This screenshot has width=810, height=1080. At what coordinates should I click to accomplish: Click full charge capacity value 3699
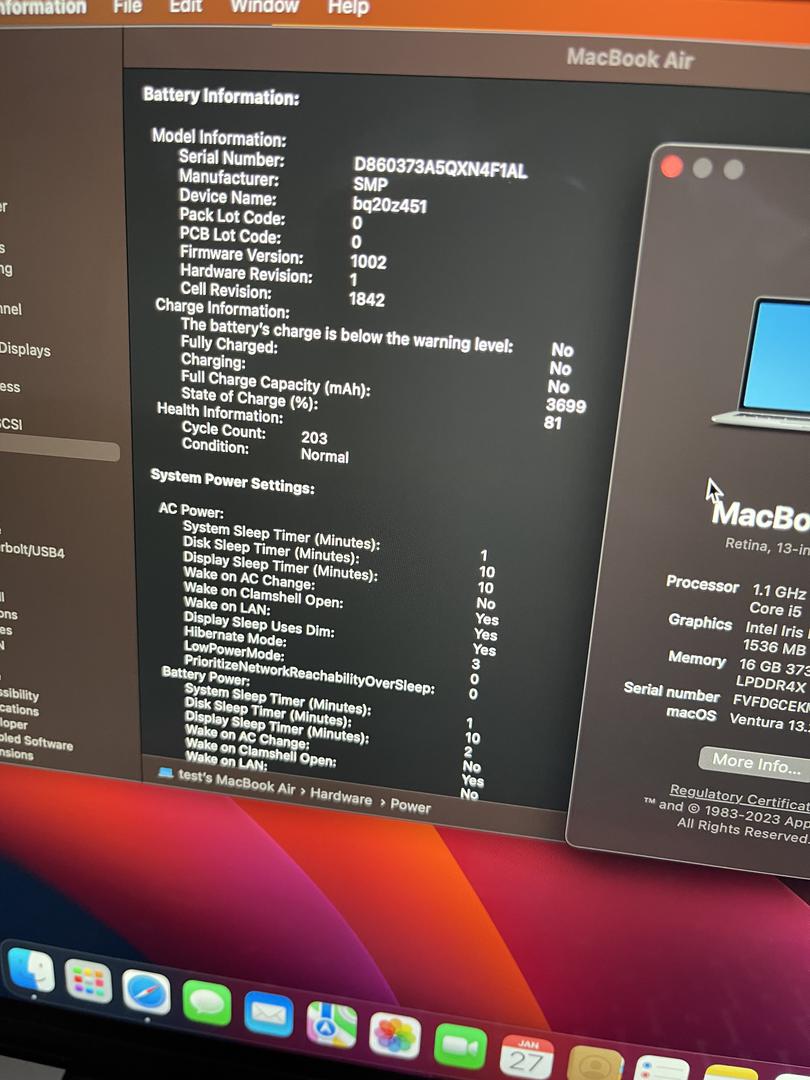tap(566, 405)
